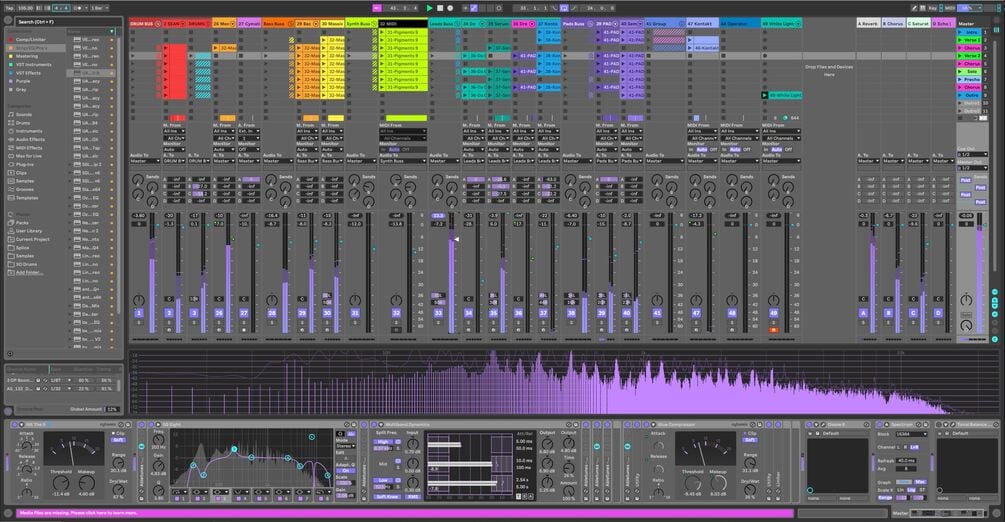Image resolution: width=1005 pixels, height=522 pixels.
Task: Click the Glue Compressor Threshold knob
Action: pyautogui.click(x=693, y=484)
